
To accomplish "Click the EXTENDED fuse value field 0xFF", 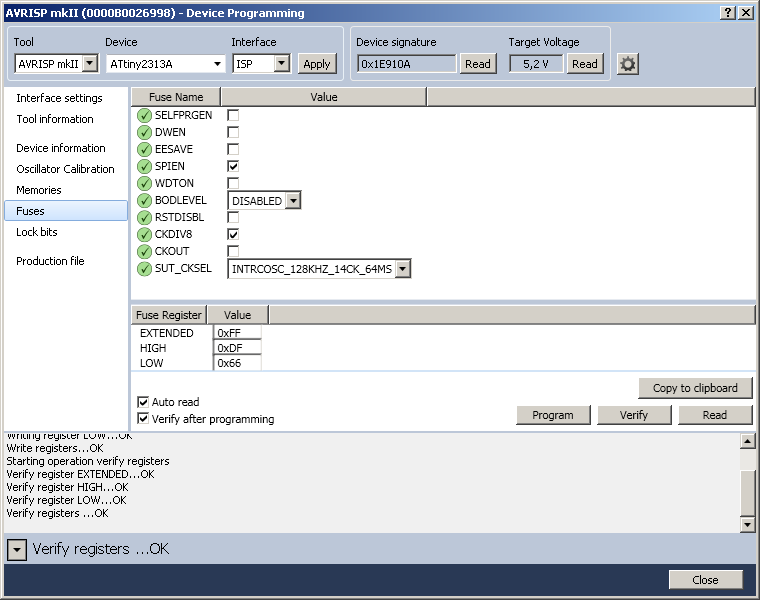I will 237,333.
